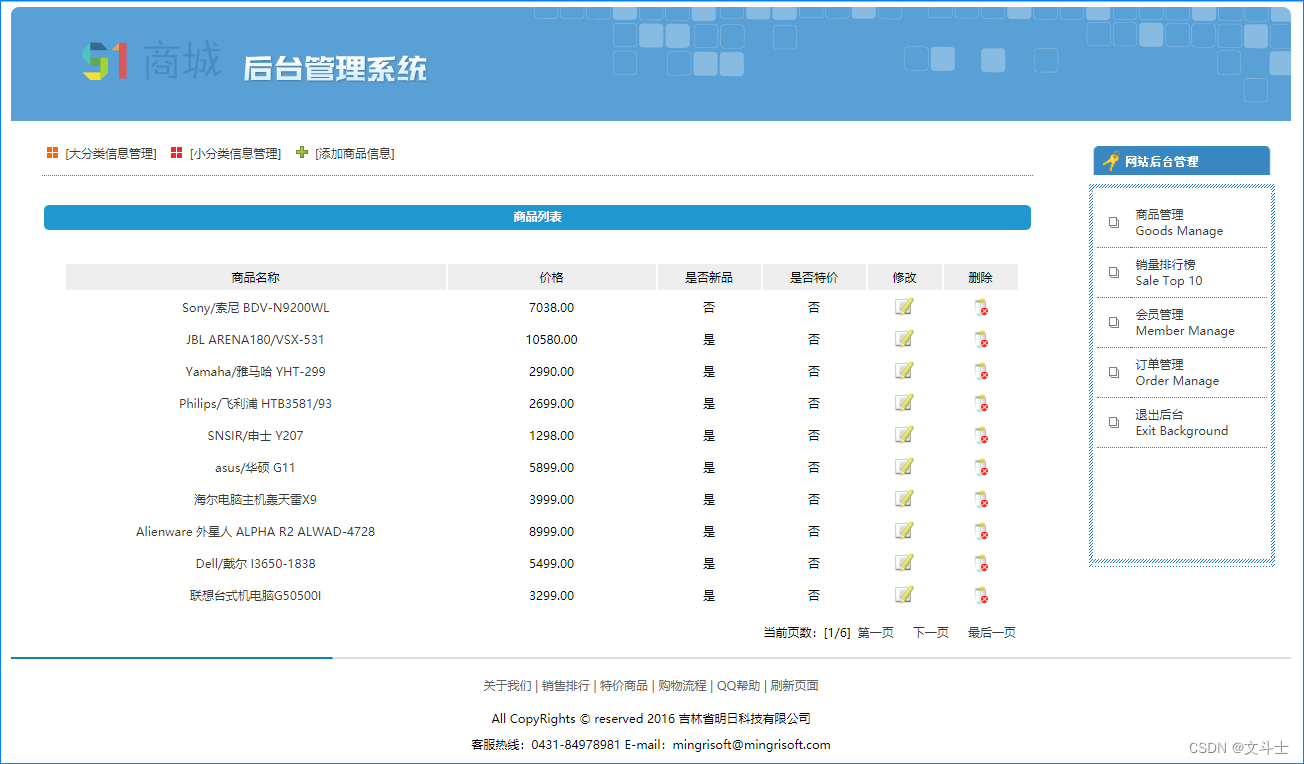Click page icon beside 订单管理 Order Manage
Image resolution: width=1304 pixels, height=764 pixels.
click(1114, 372)
